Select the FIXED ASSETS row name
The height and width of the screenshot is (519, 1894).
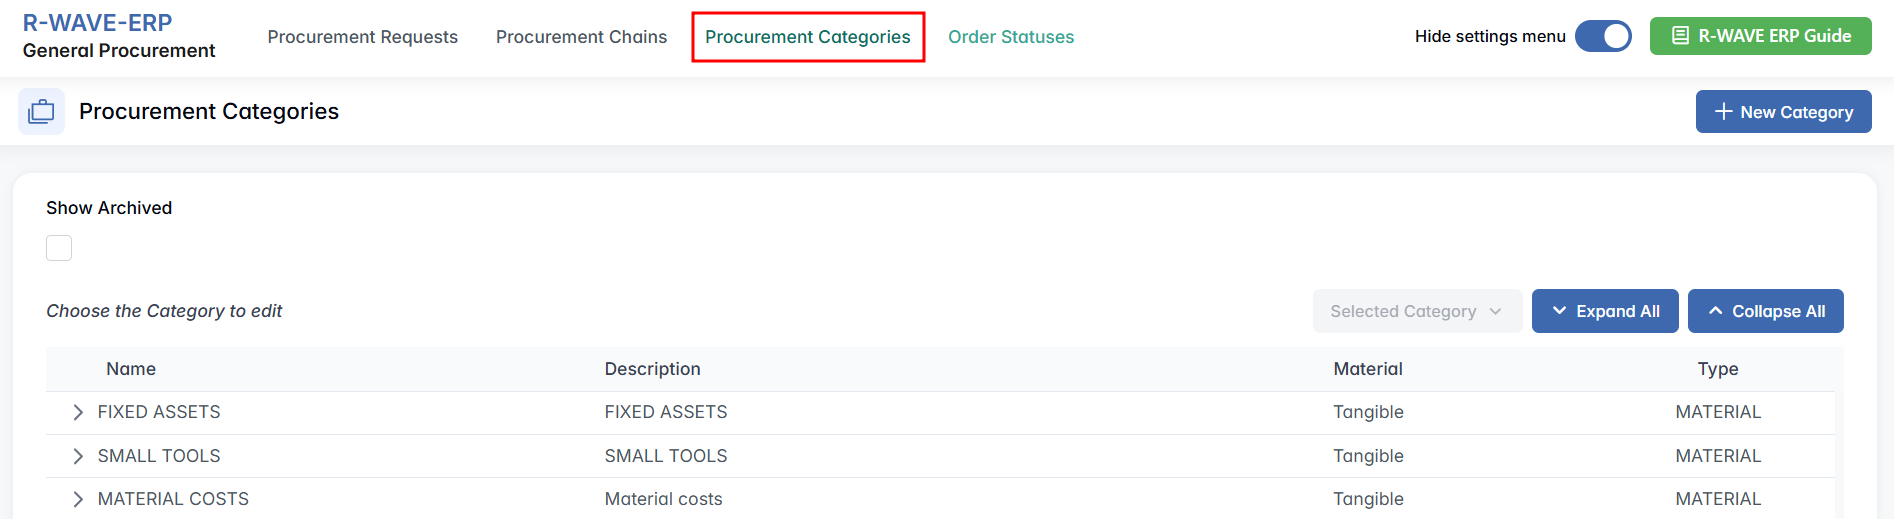click(x=159, y=412)
